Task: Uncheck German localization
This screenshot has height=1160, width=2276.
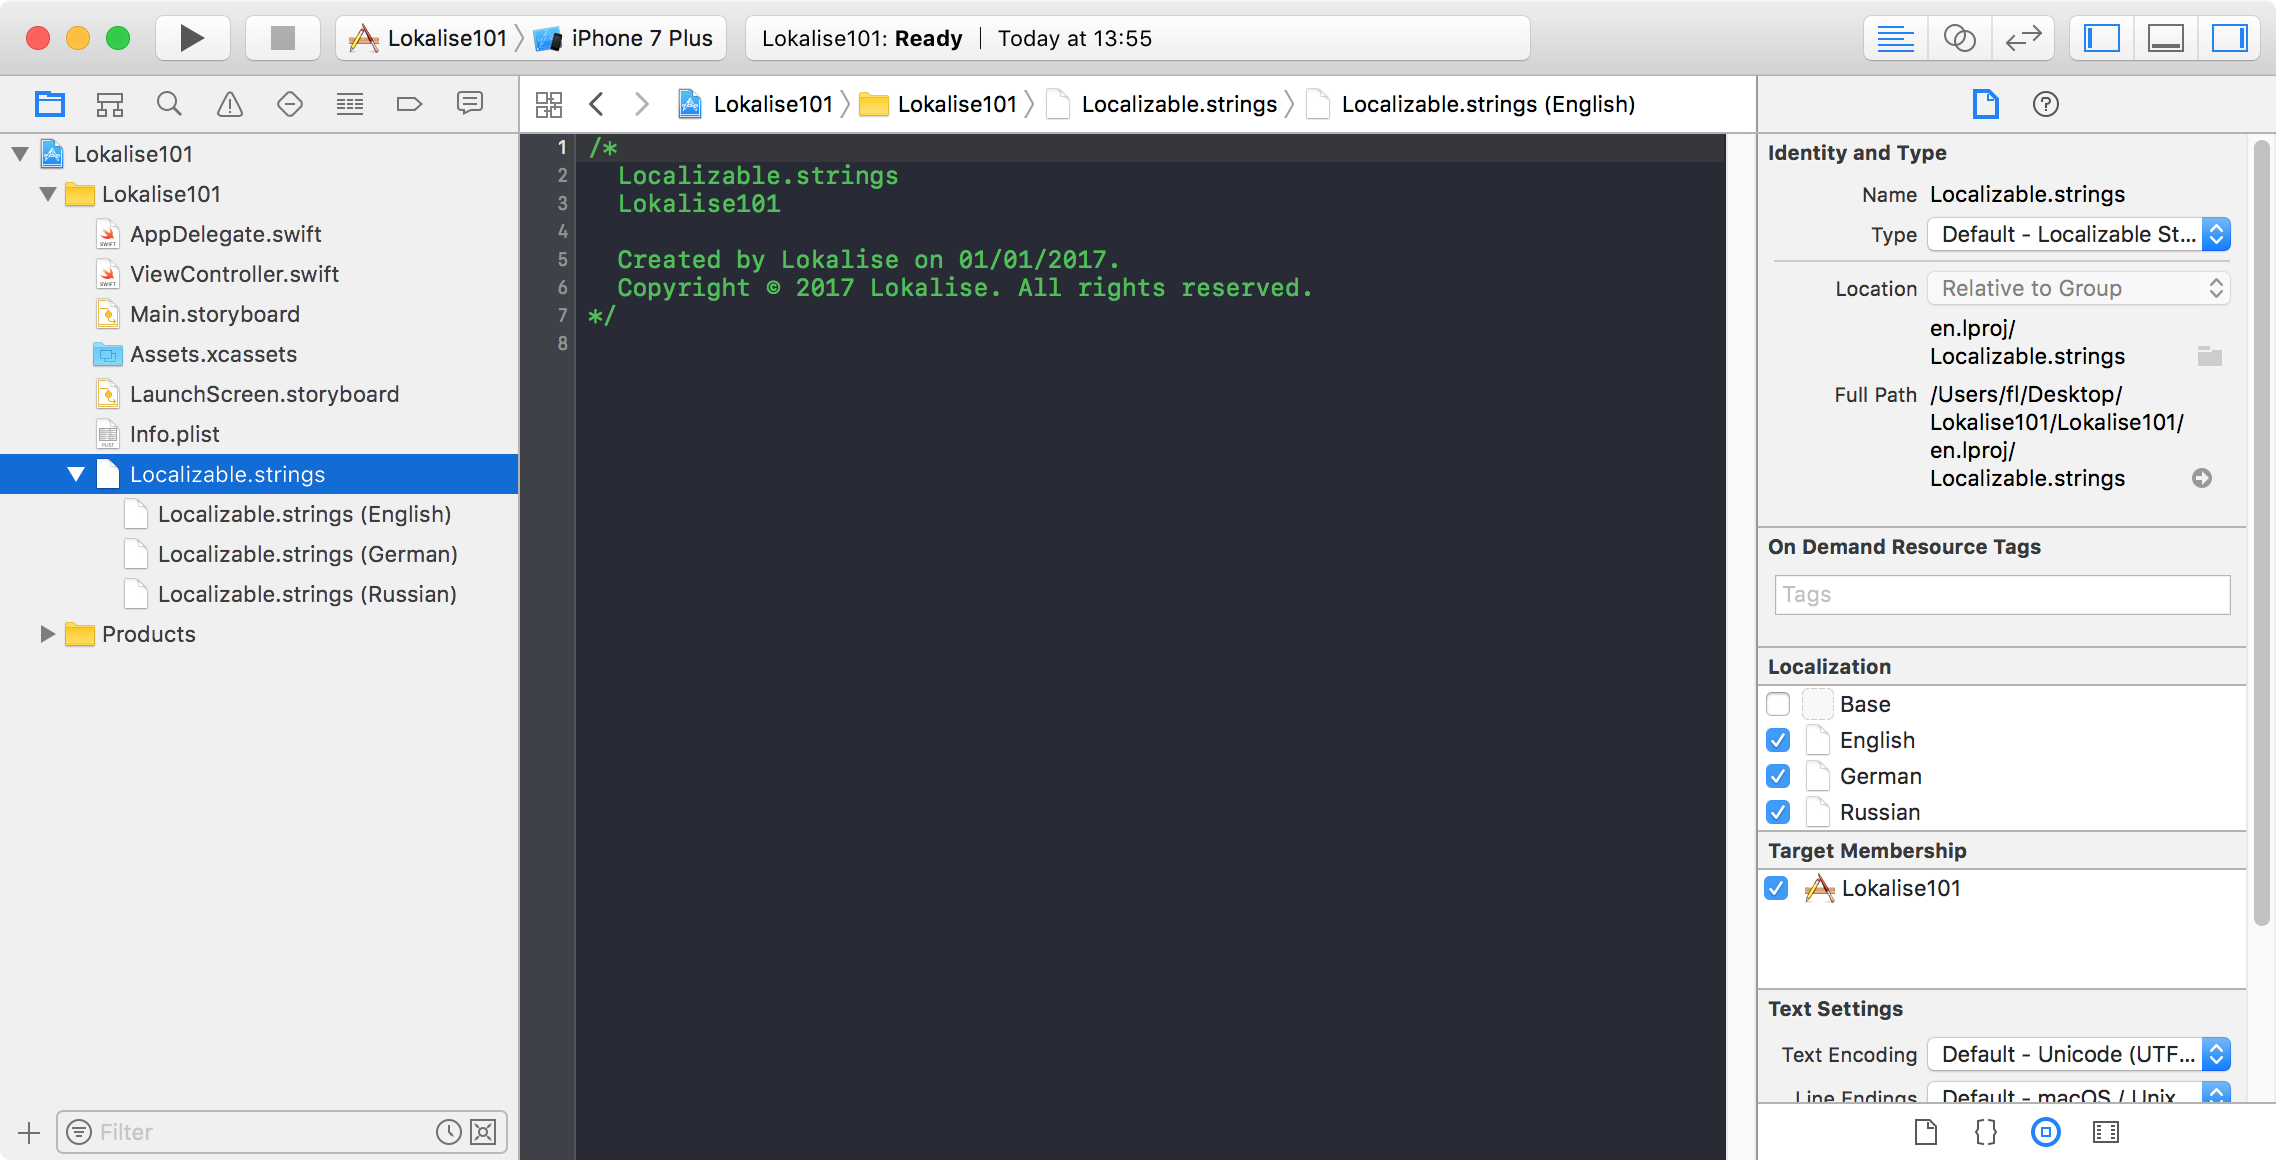Action: click(x=1778, y=776)
